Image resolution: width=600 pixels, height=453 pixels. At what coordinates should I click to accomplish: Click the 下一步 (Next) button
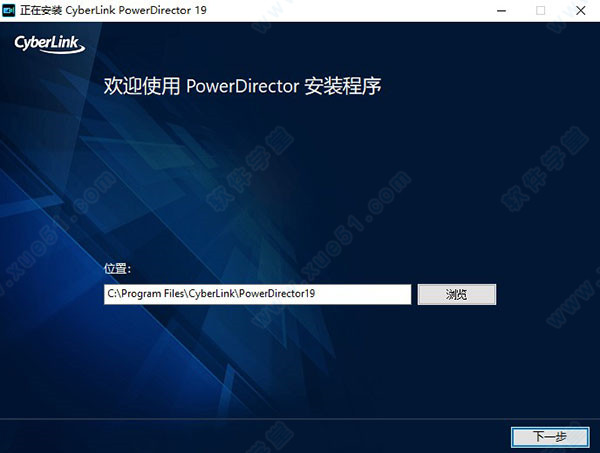(550, 437)
